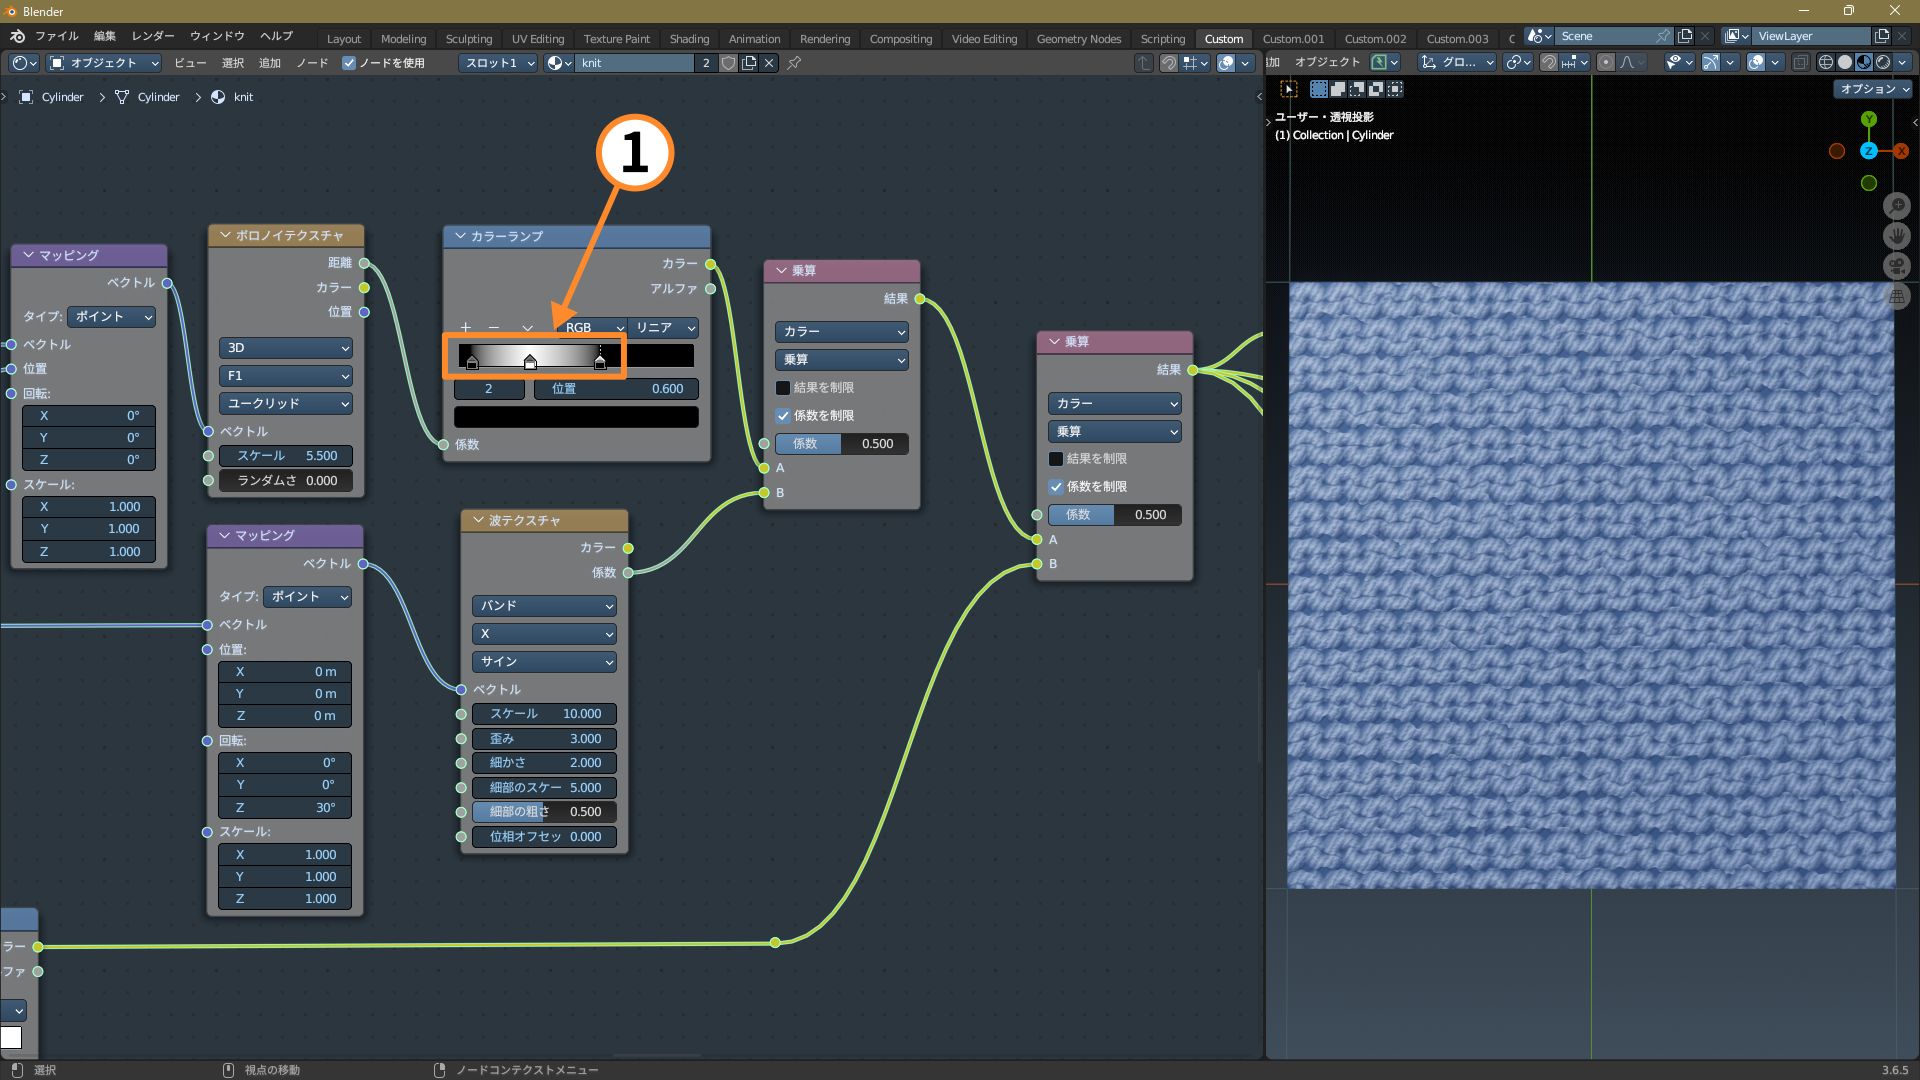Uncheck '係数を制限' on second 乗算 node
The width and height of the screenshot is (1920, 1080).
point(1056,487)
